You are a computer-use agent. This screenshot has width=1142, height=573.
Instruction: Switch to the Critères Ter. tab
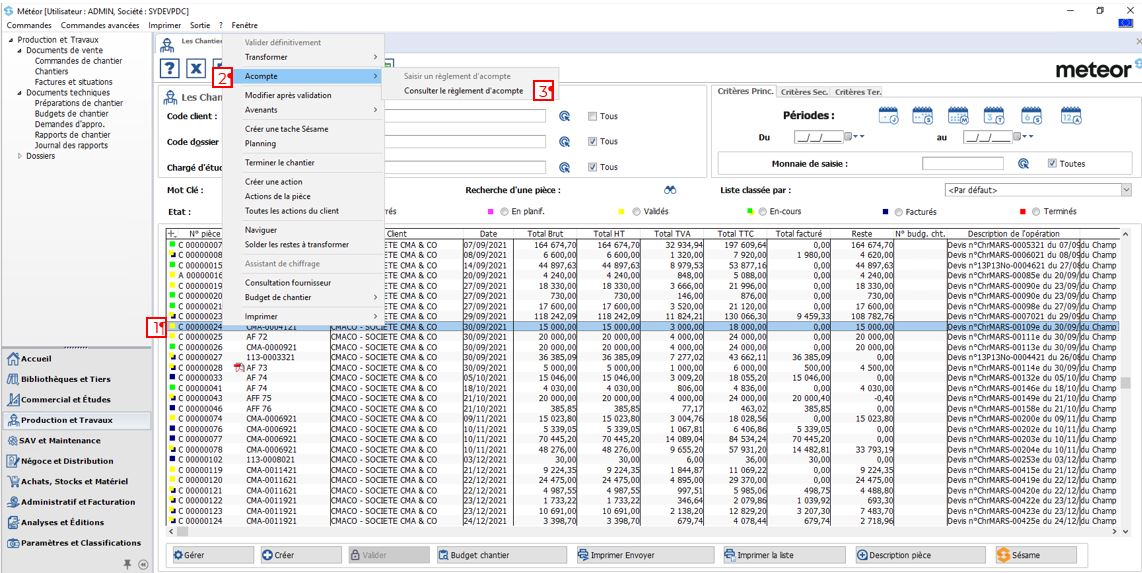(x=858, y=92)
